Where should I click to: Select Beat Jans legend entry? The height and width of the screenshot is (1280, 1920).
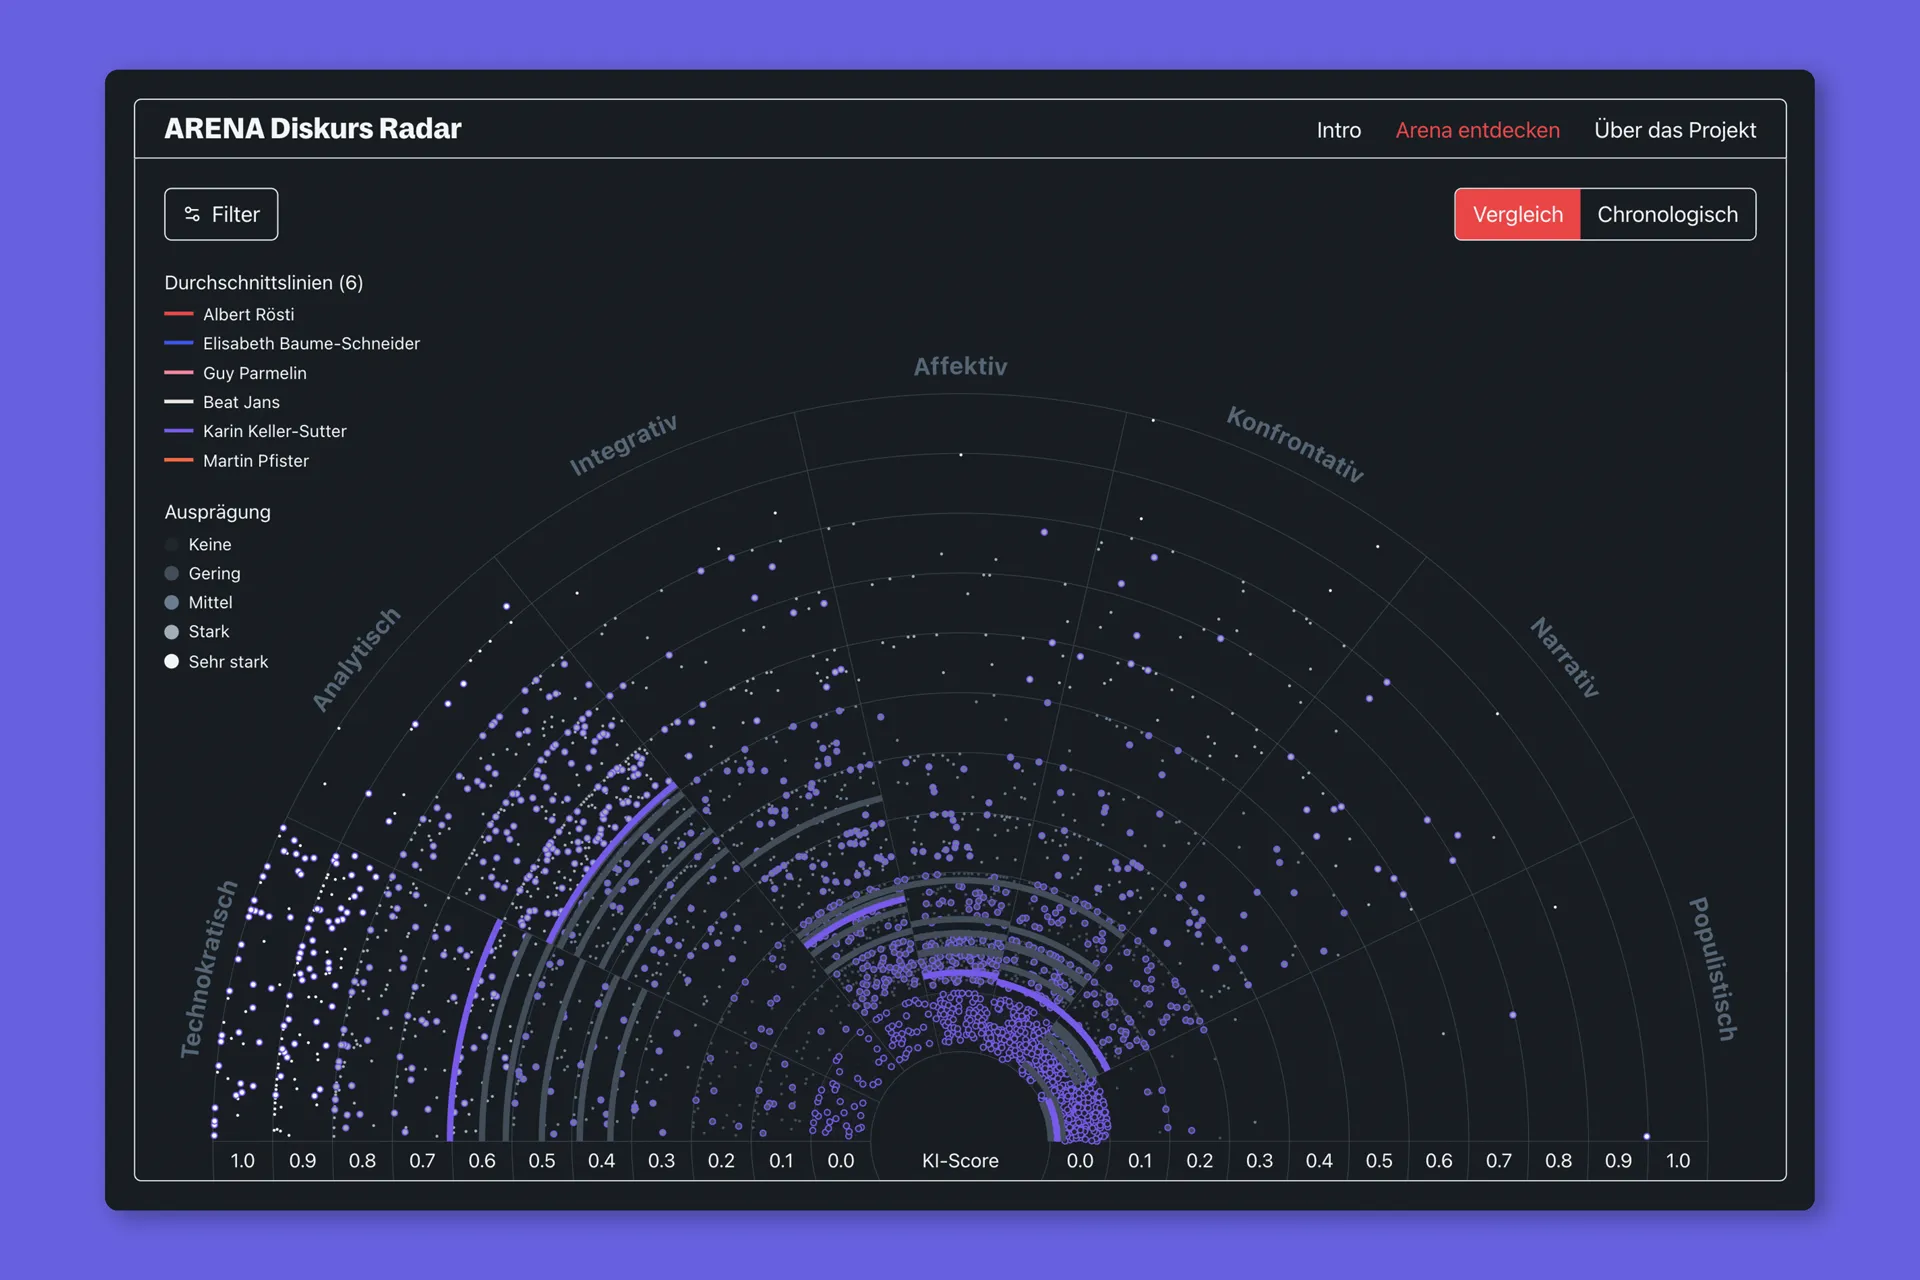pos(222,402)
